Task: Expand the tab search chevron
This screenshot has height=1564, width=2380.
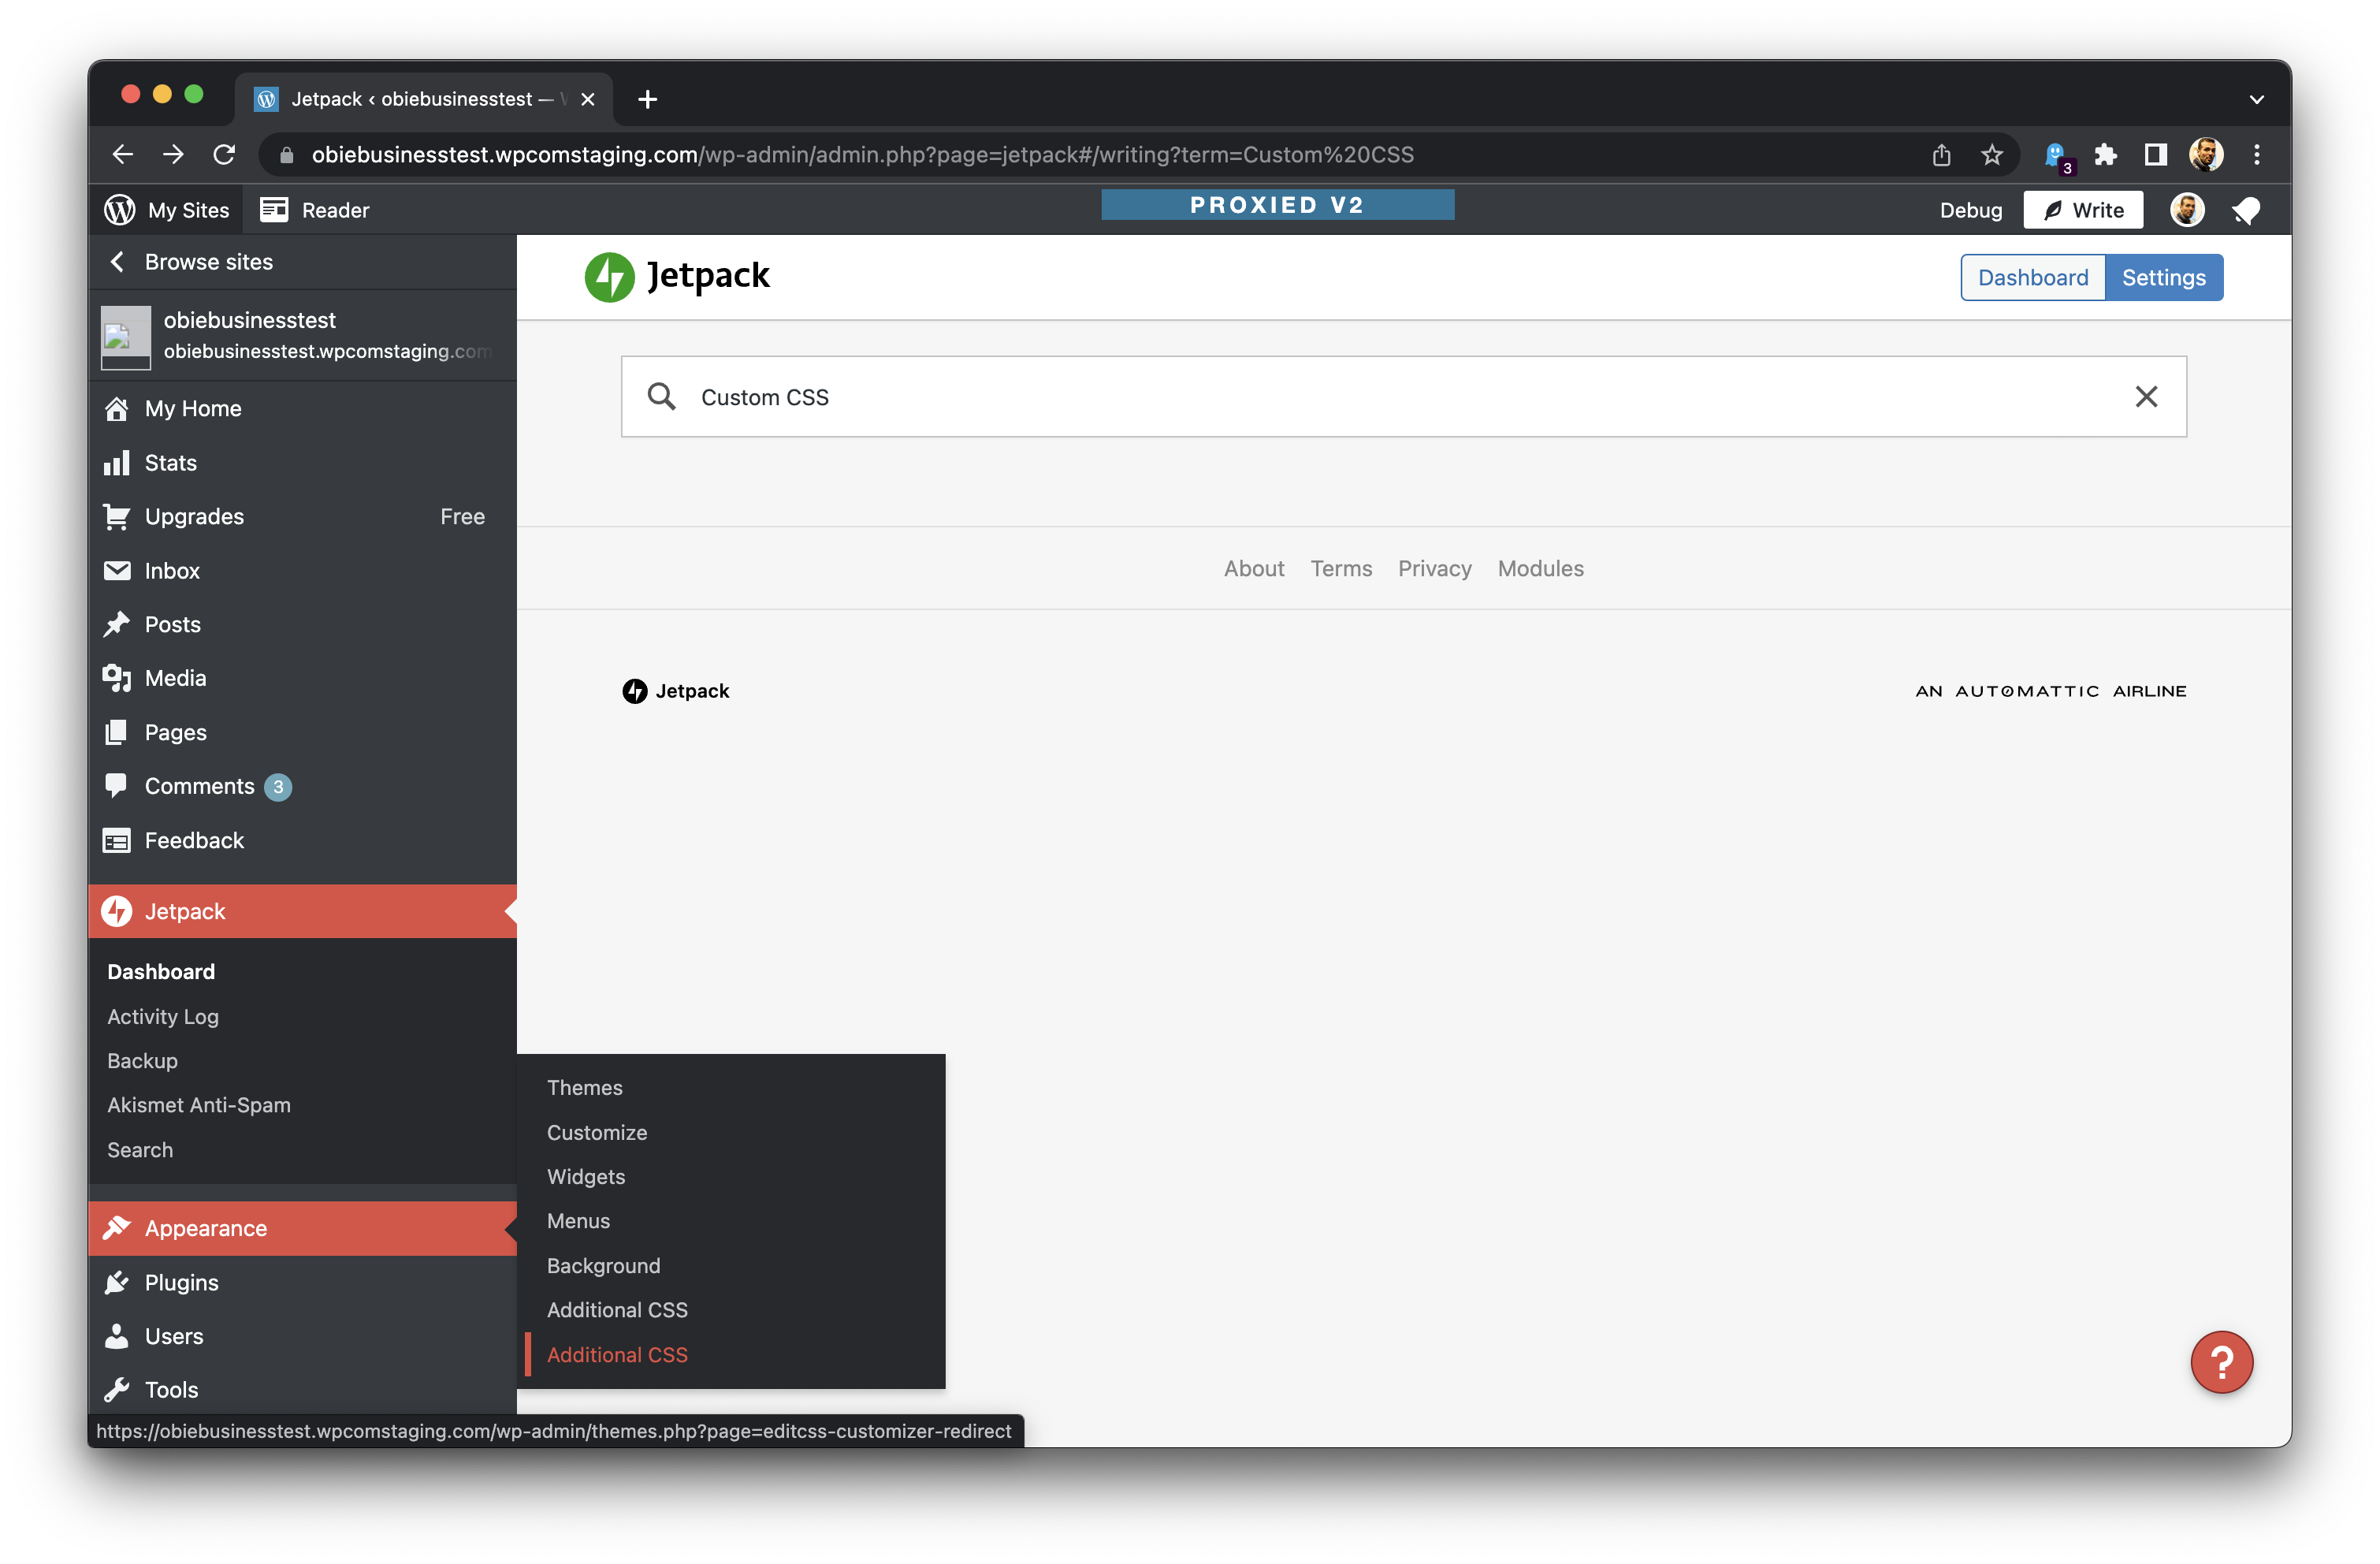Action: coord(2256,99)
